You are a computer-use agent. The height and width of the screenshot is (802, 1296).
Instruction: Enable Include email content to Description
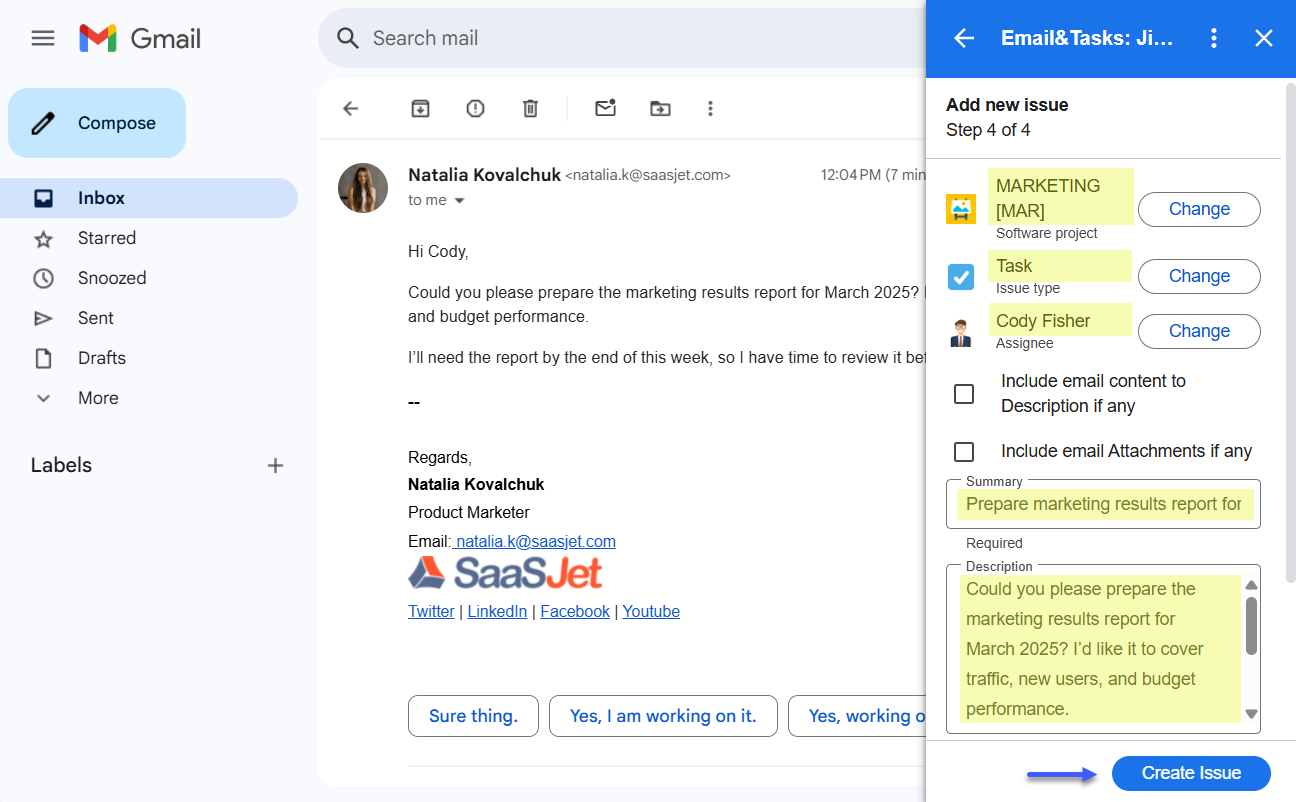(x=964, y=394)
